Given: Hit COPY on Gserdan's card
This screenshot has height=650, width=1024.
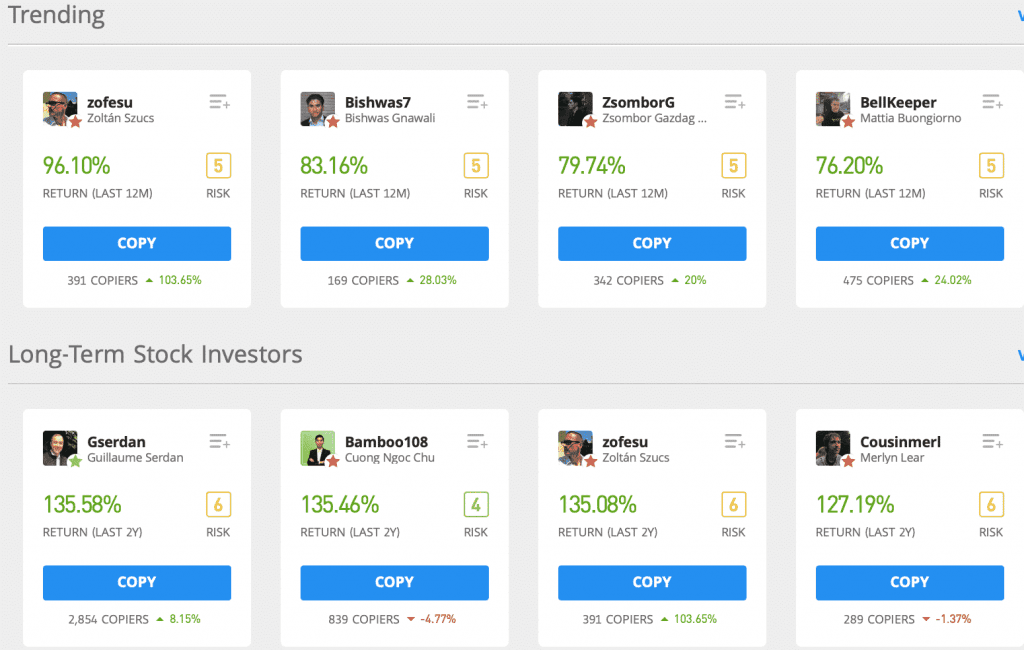Looking at the screenshot, I should [137, 582].
